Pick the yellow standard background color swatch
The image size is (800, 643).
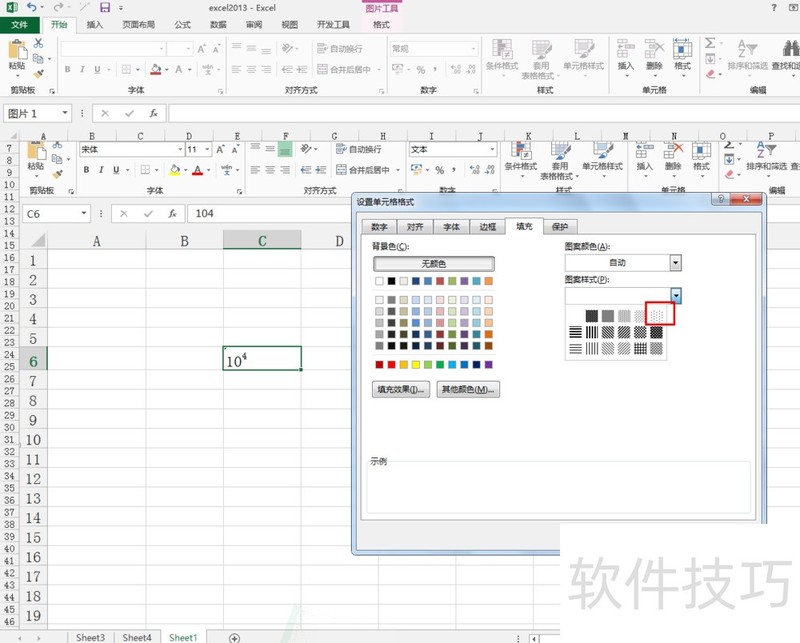click(x=415, y=364)
